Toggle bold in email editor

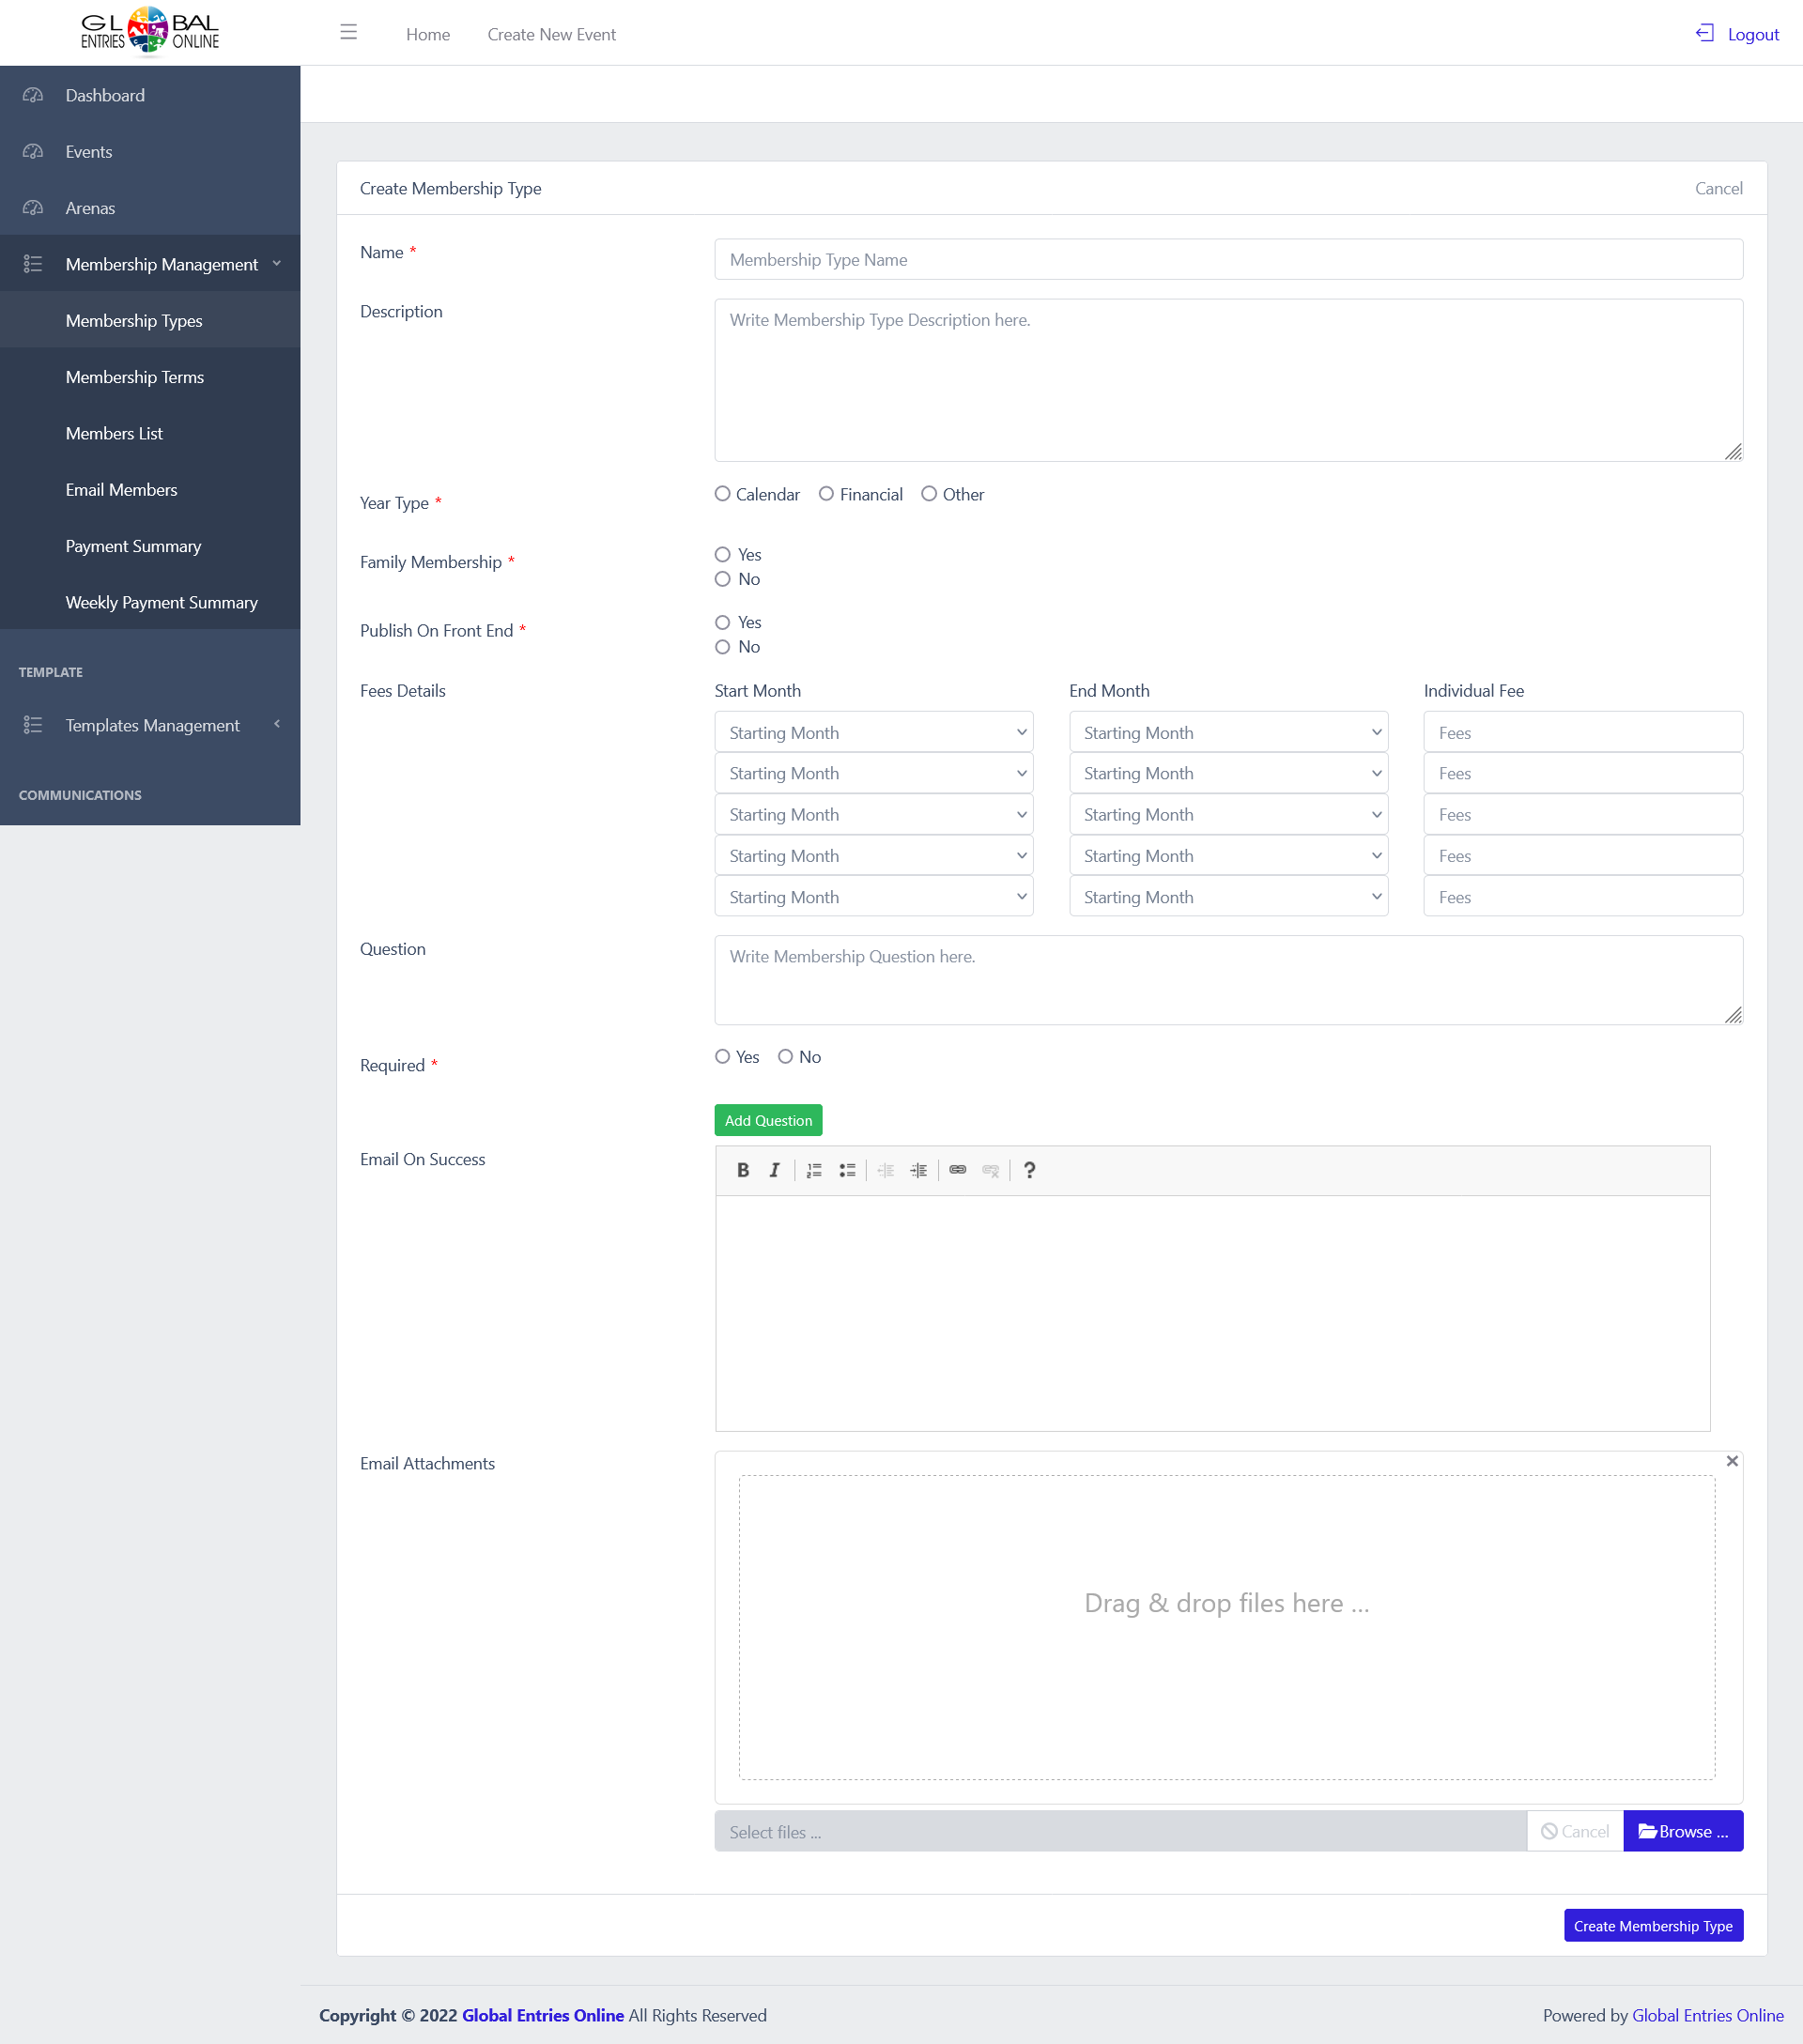[x=743, y=1170]
